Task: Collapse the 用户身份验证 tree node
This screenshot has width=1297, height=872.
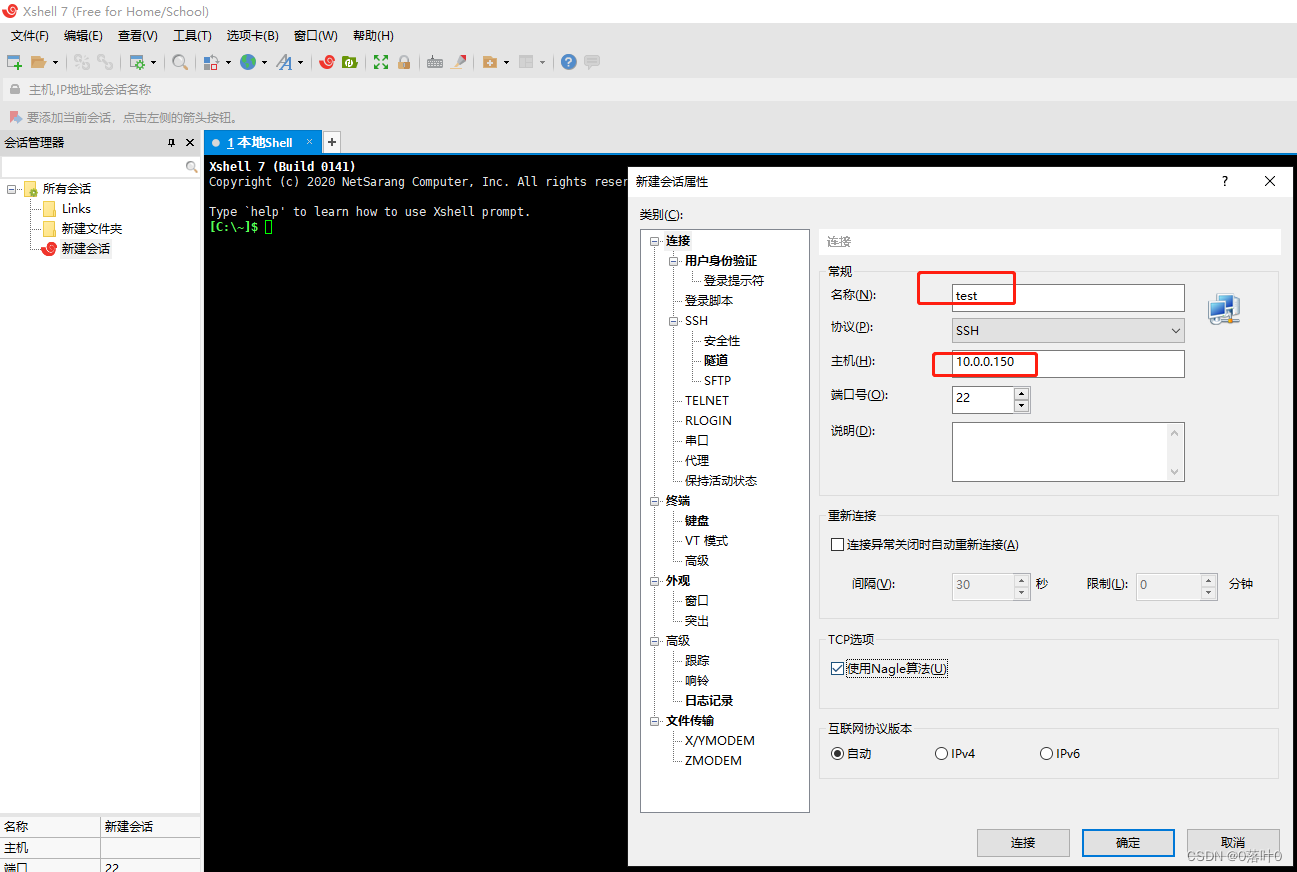Action: click(x=674, y=261)
